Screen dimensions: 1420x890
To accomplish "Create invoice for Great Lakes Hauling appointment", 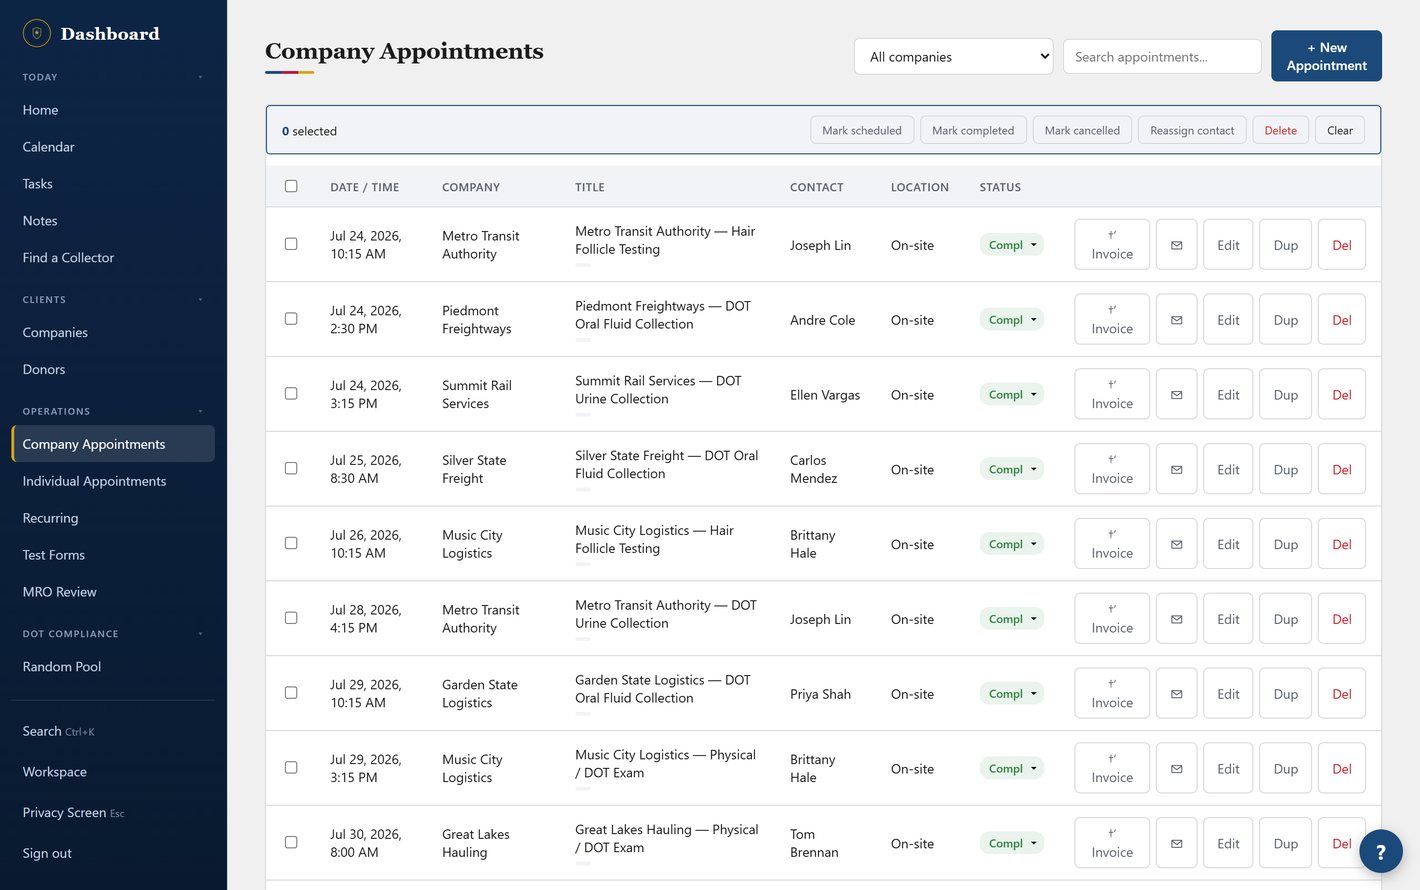I will point(1112,843).
